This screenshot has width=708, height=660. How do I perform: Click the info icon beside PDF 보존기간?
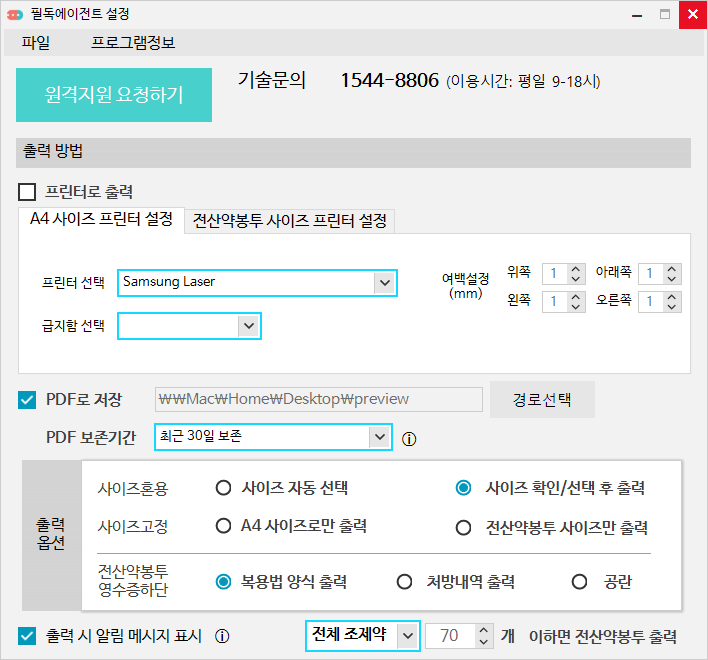[409, 438]
